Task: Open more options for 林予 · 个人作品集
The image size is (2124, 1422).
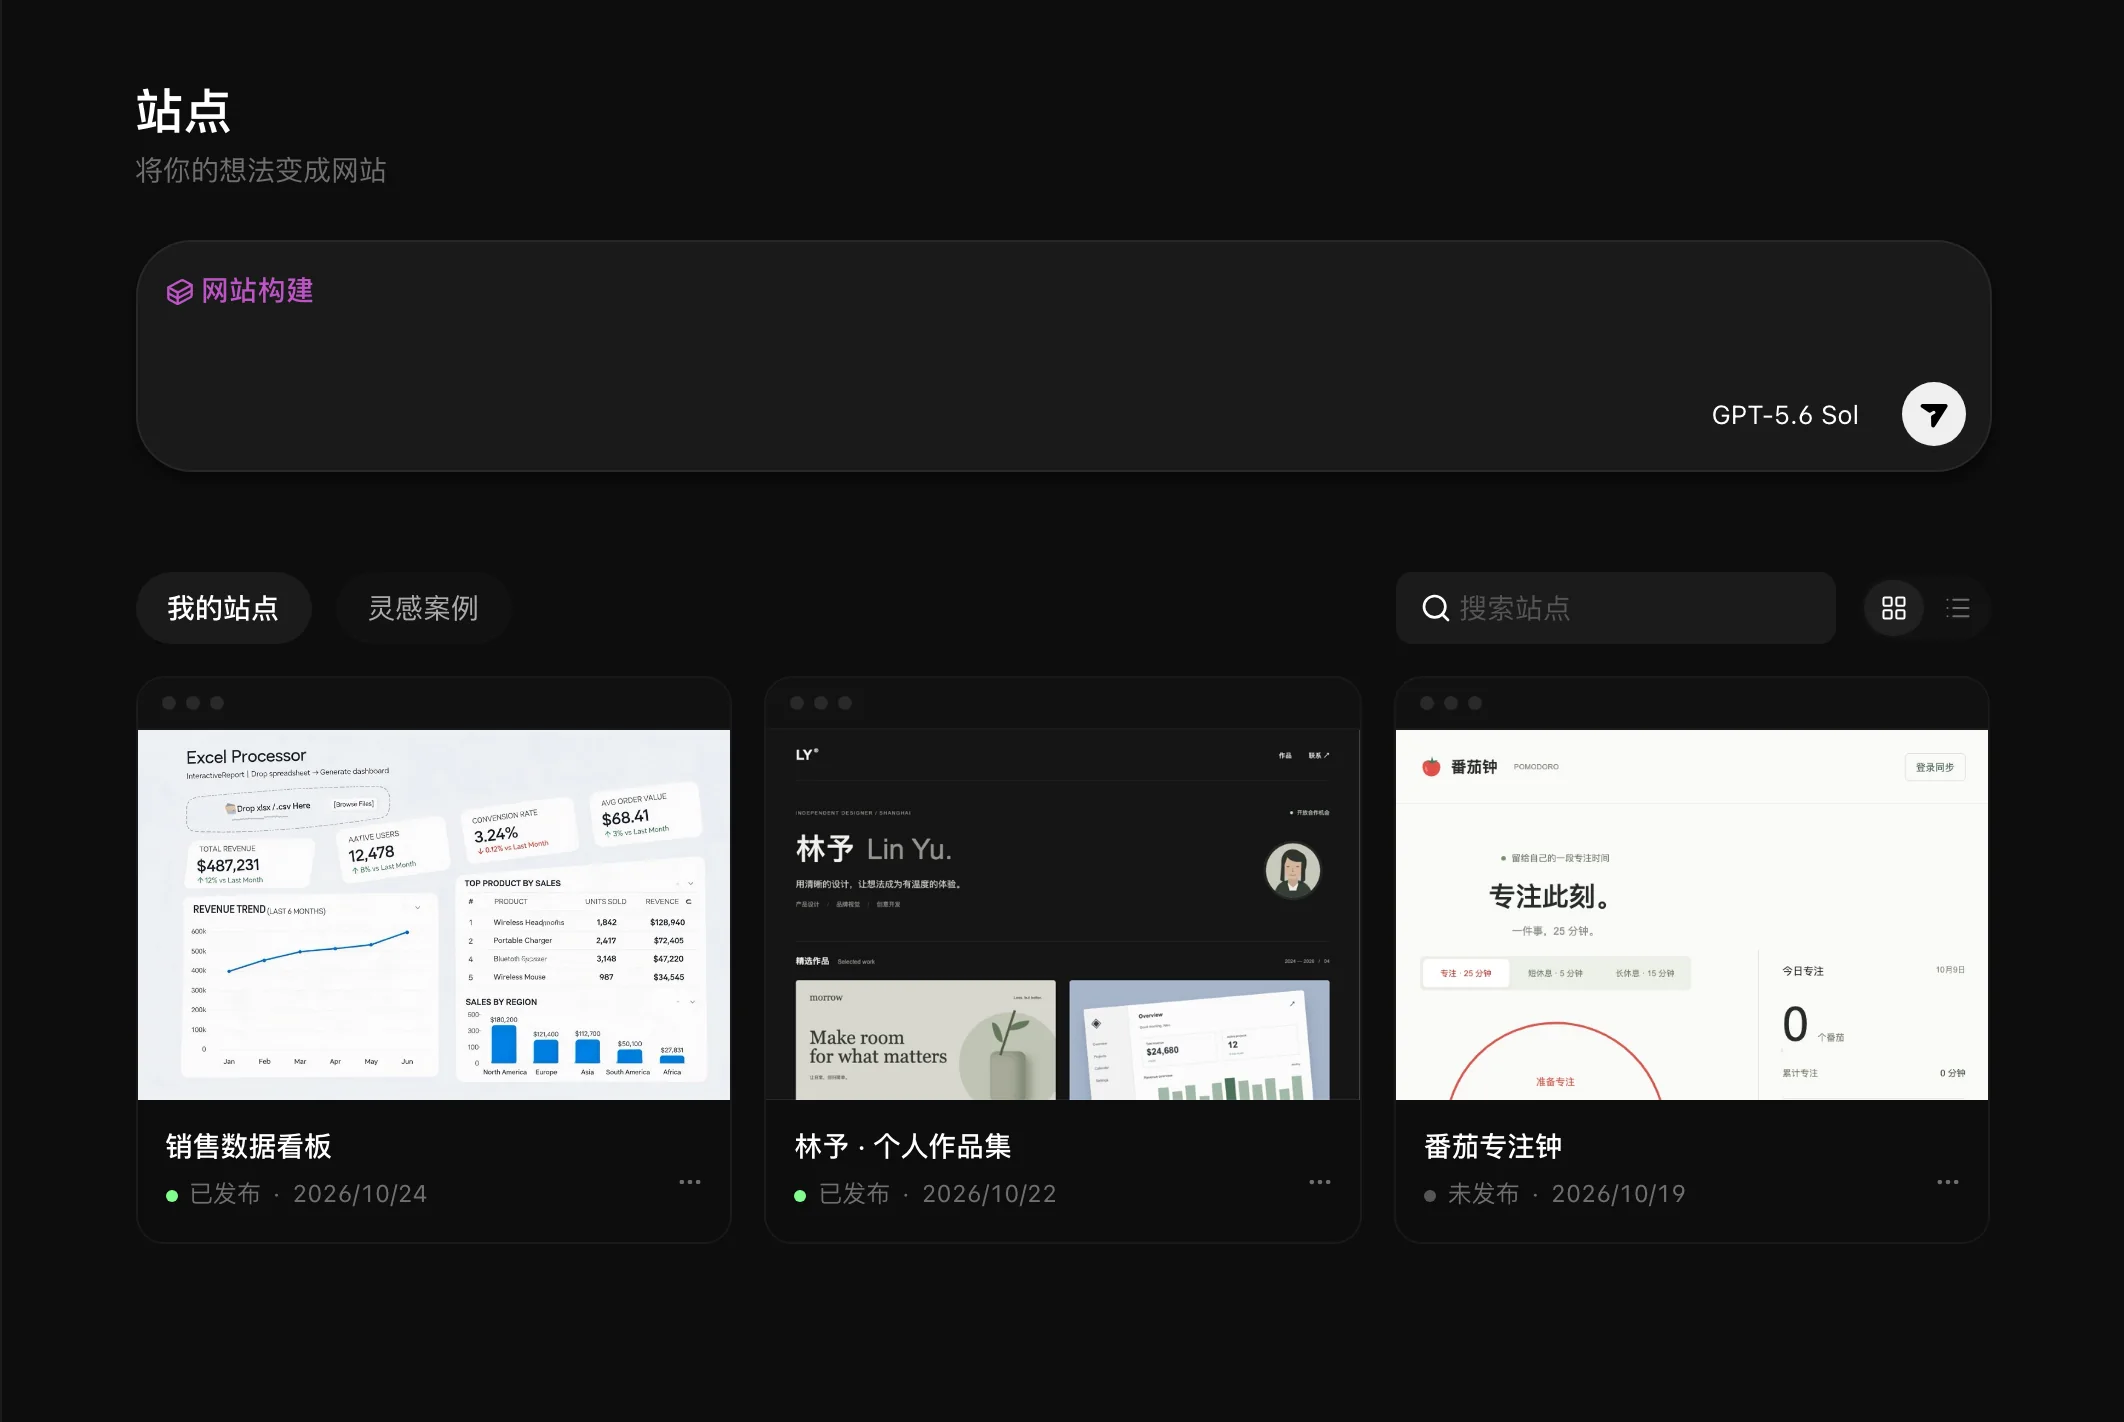Action: click(1320, 1182)
